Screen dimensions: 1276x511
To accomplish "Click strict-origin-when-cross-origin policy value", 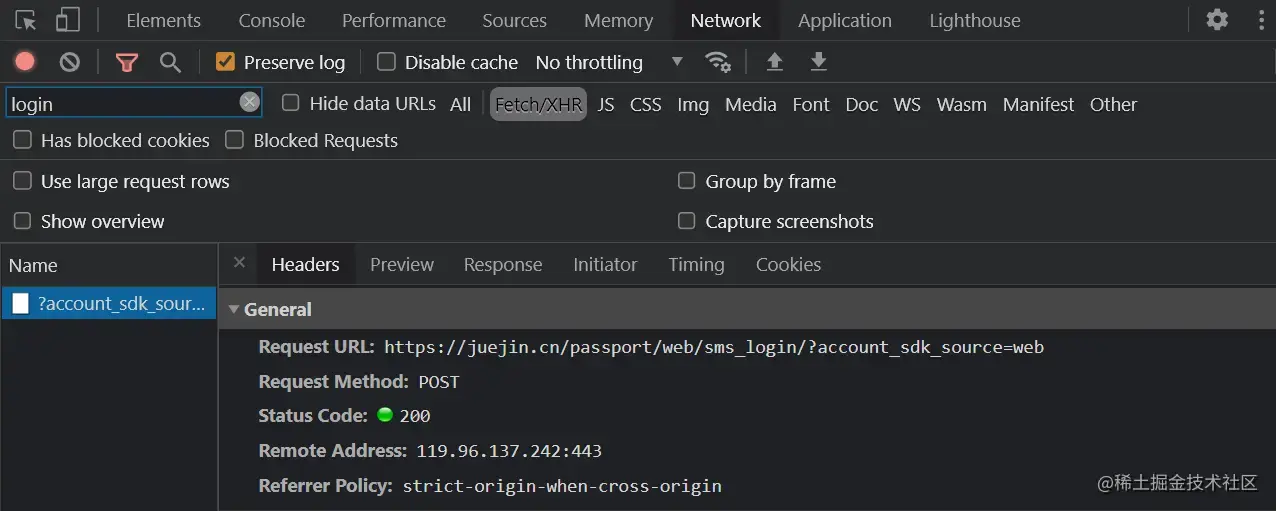I will click(x=562, y=486).
